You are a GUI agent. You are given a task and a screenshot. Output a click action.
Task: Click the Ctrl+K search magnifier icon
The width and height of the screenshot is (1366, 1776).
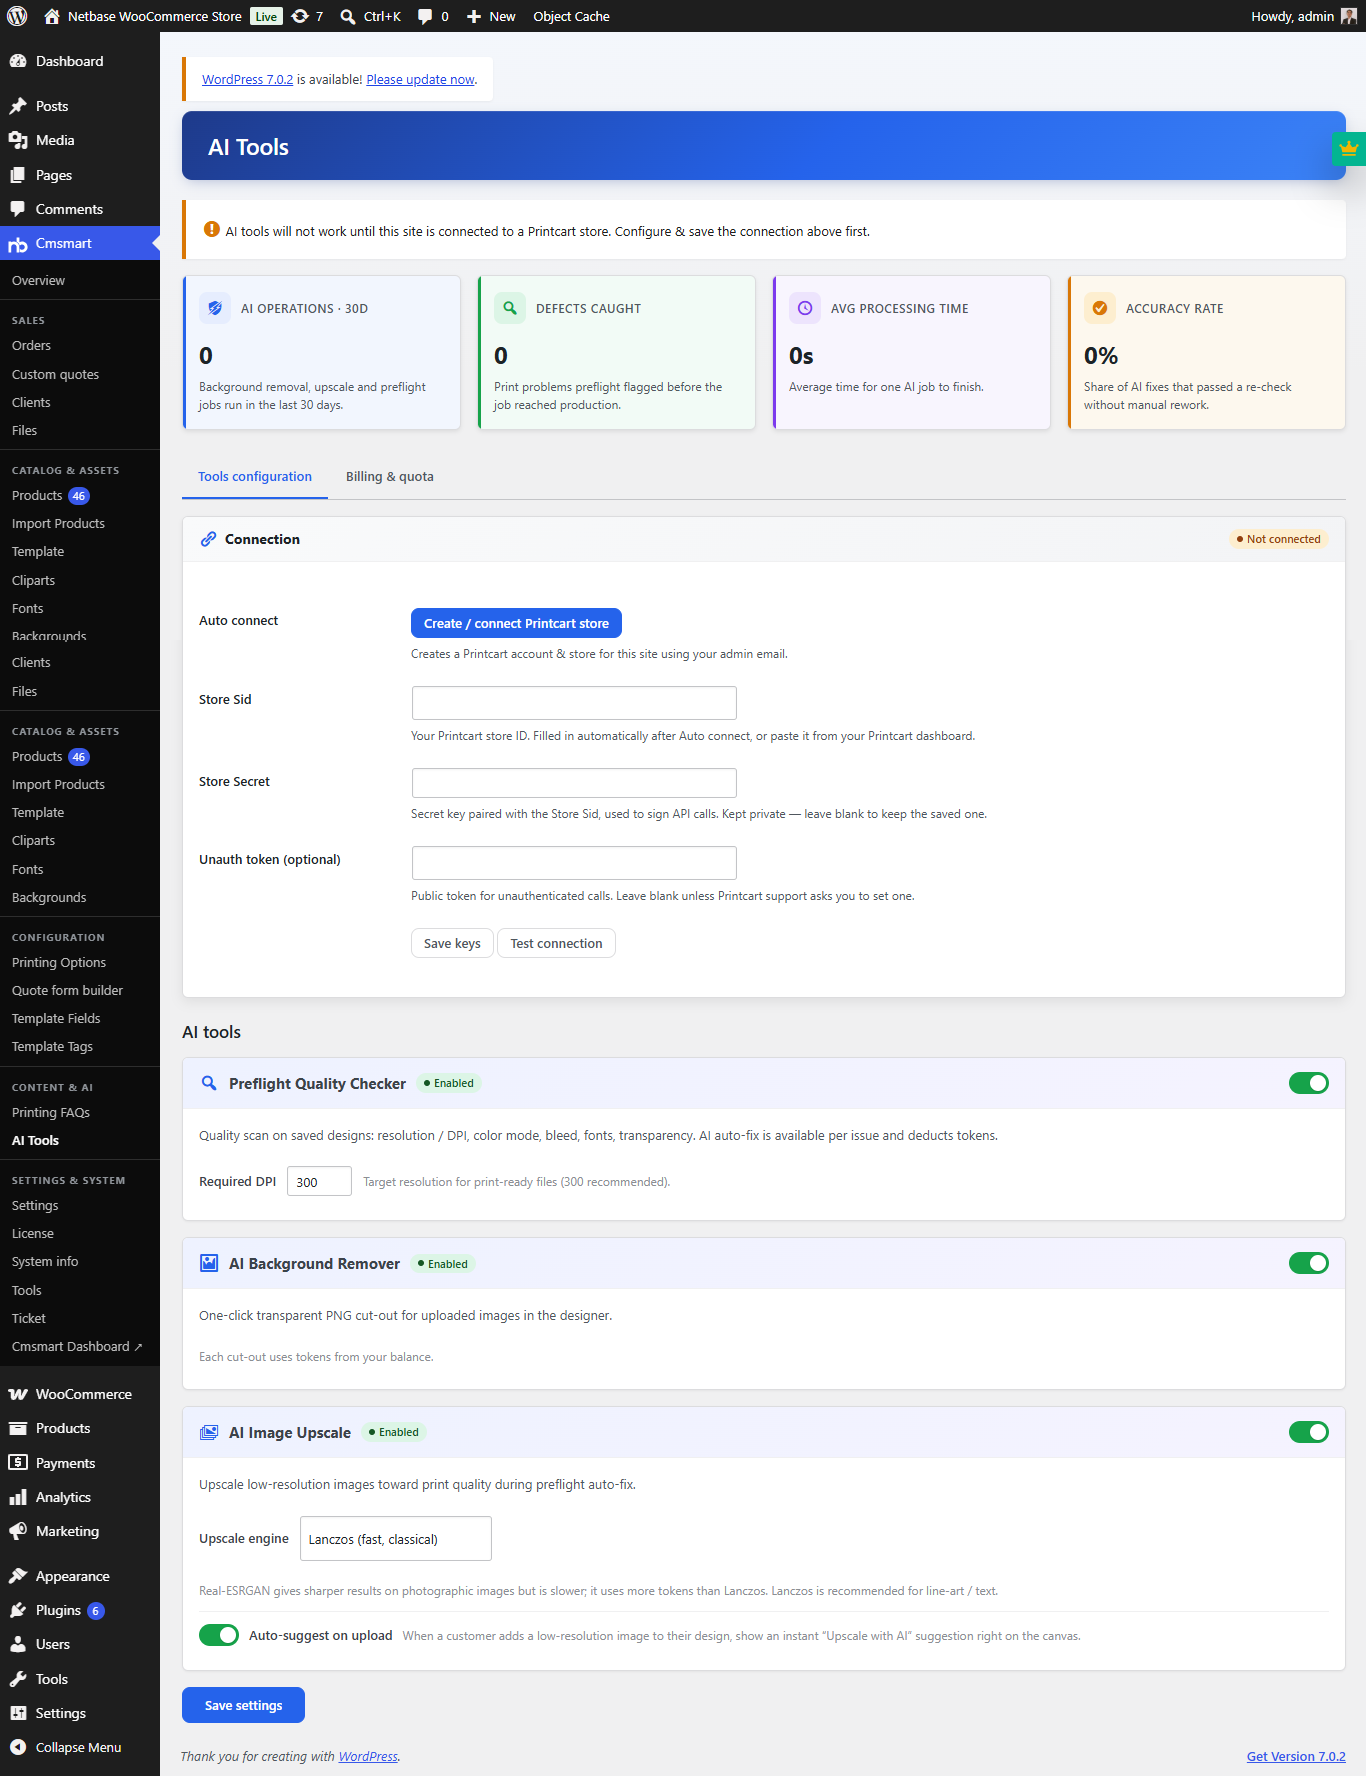347,16
